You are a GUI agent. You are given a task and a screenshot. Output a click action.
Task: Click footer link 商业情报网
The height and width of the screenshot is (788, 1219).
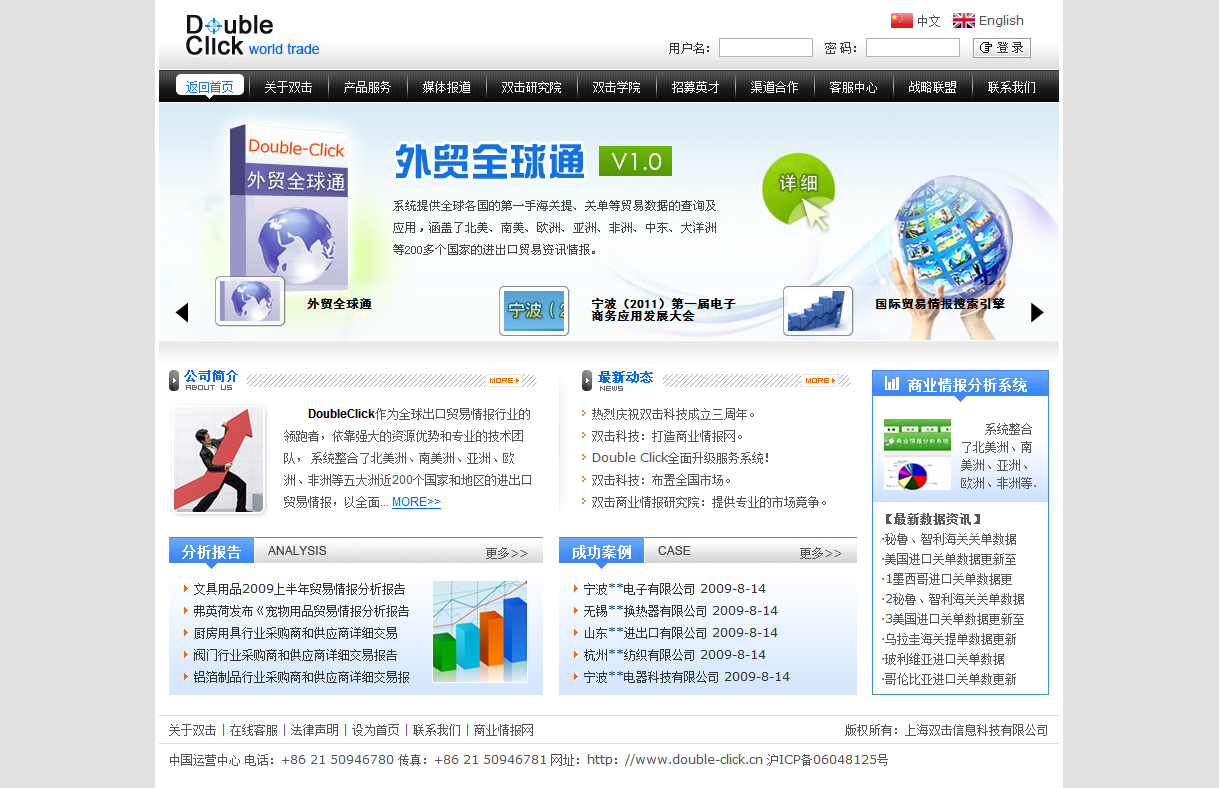[504, 730]
